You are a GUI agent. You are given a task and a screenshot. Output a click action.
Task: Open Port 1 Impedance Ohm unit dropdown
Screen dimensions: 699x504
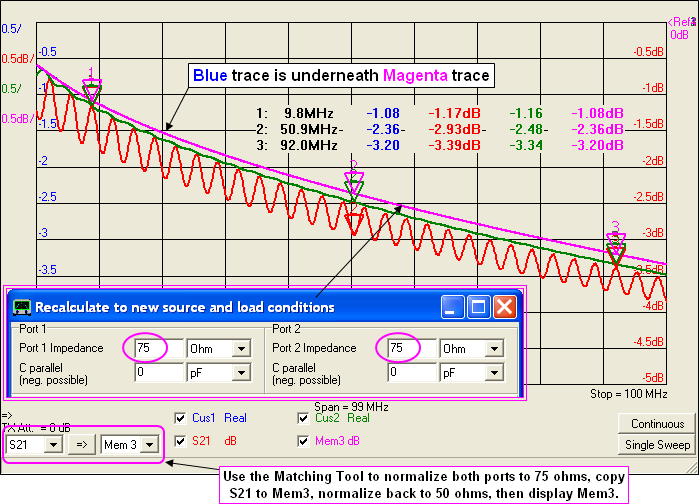[242, 349]
